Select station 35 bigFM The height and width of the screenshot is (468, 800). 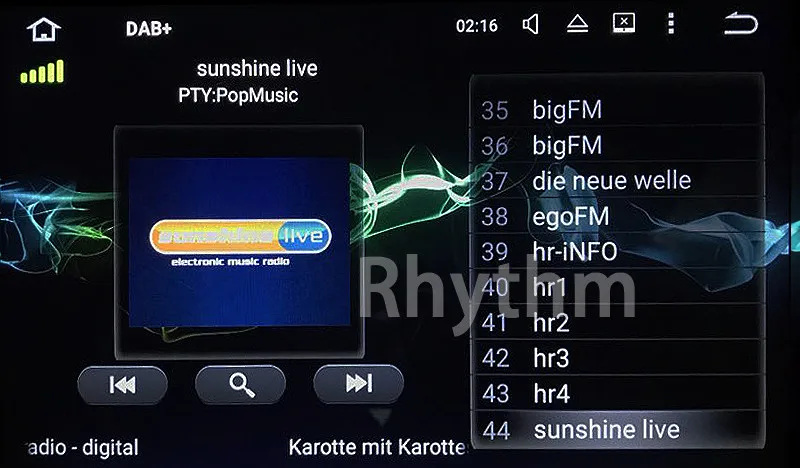[617, 110]
